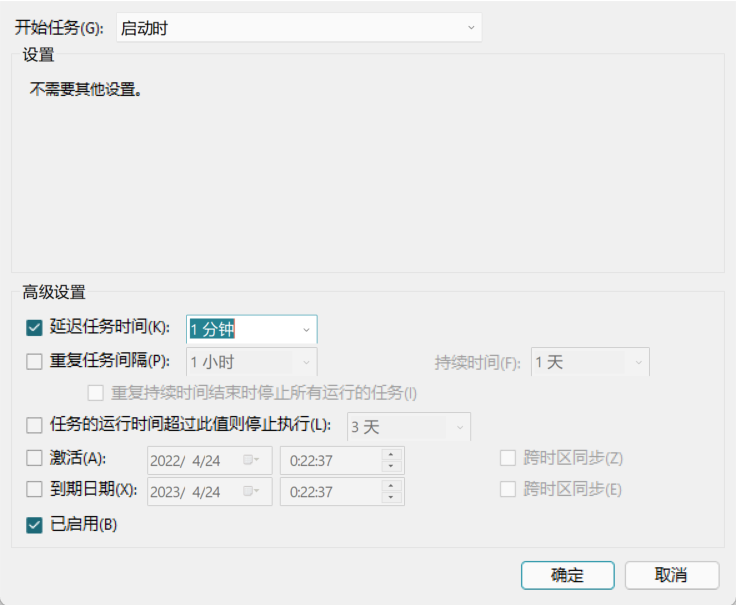Increase expiry time with up spinner
Image resolution: width=736 pixels, height=605 pixels.
(391, 486)
